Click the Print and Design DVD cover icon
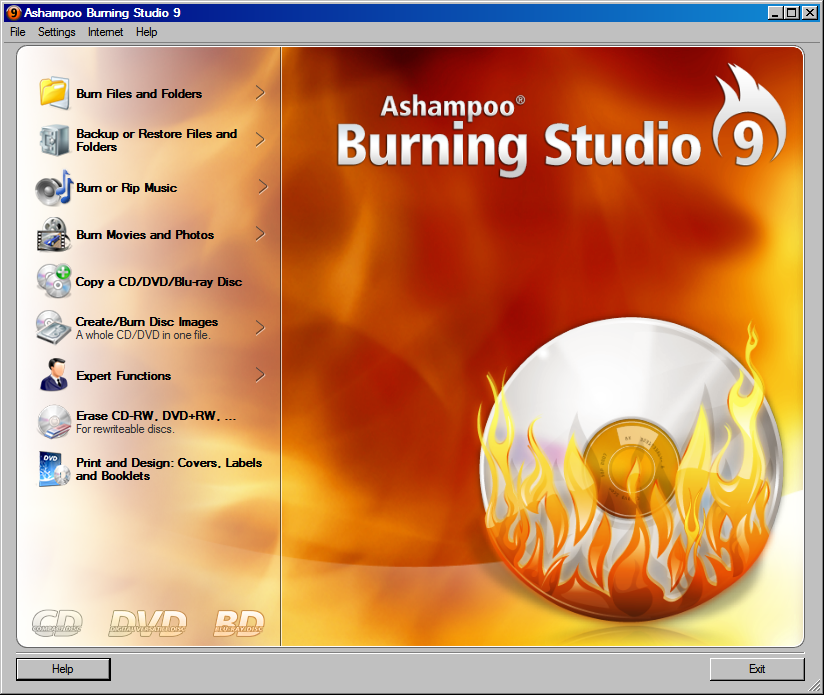The image size is (824, 695). (x=54, y=469)
